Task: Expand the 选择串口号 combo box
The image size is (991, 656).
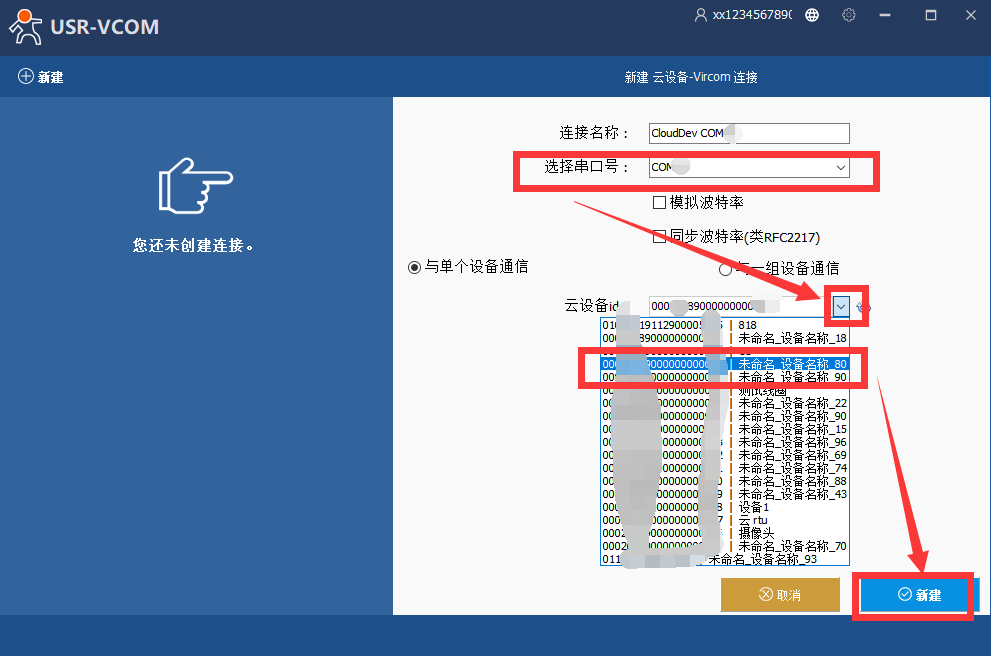Action: click(x=841, y=167)
